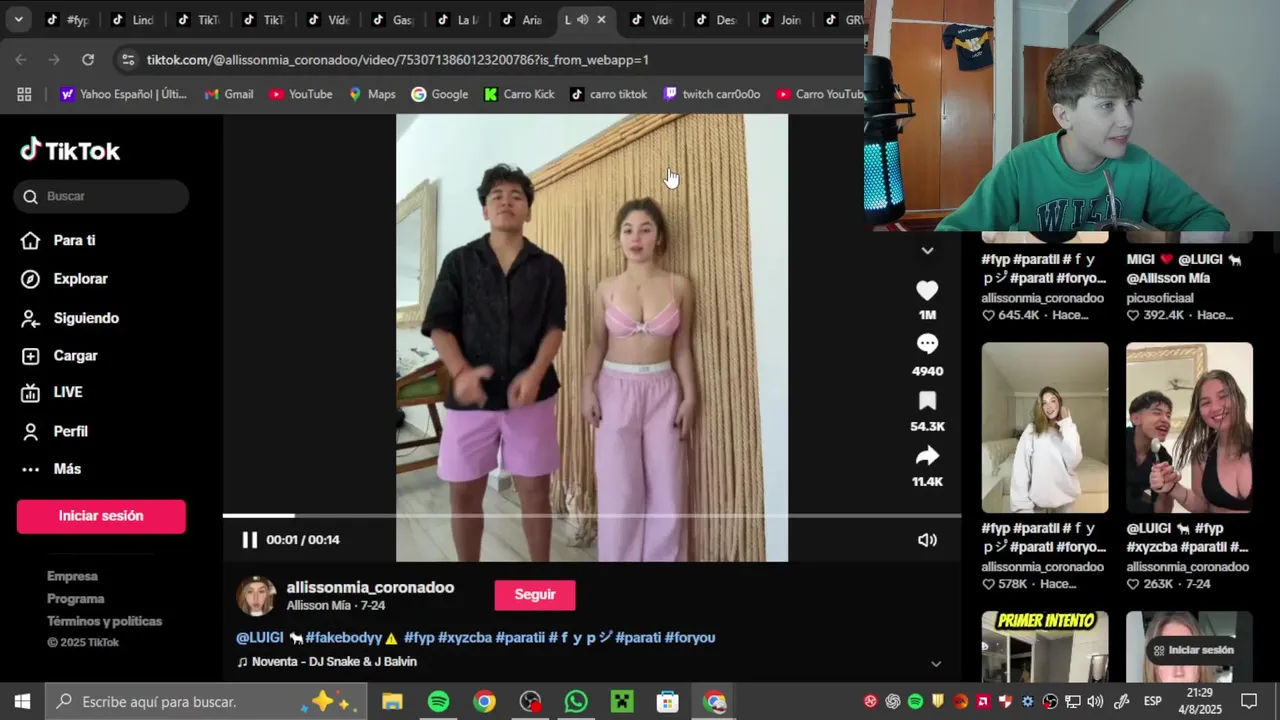Switch to the La I browser tab
1280x720 pixels.
tap(456, 20)
